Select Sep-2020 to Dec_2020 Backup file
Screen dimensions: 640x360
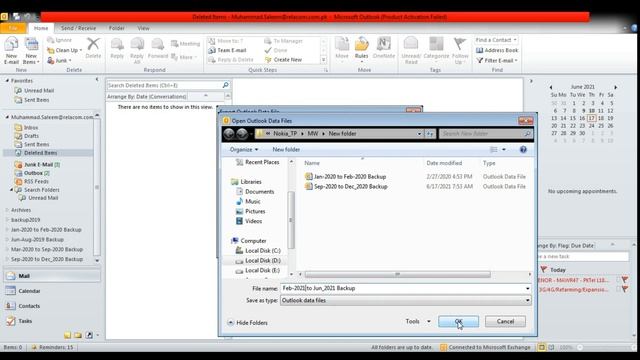(x=351, y=187)
